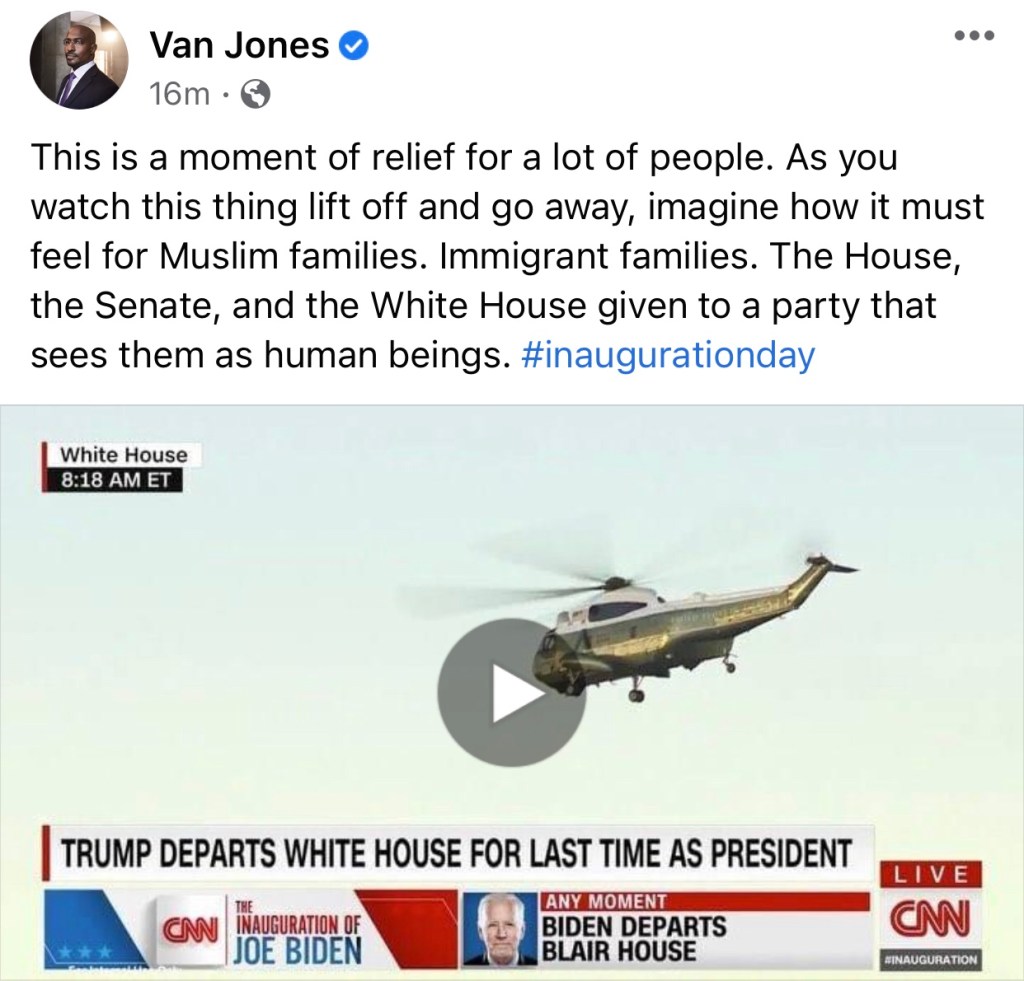
Task: Click the CNN logo under LIVE
Action: (931, 919)
